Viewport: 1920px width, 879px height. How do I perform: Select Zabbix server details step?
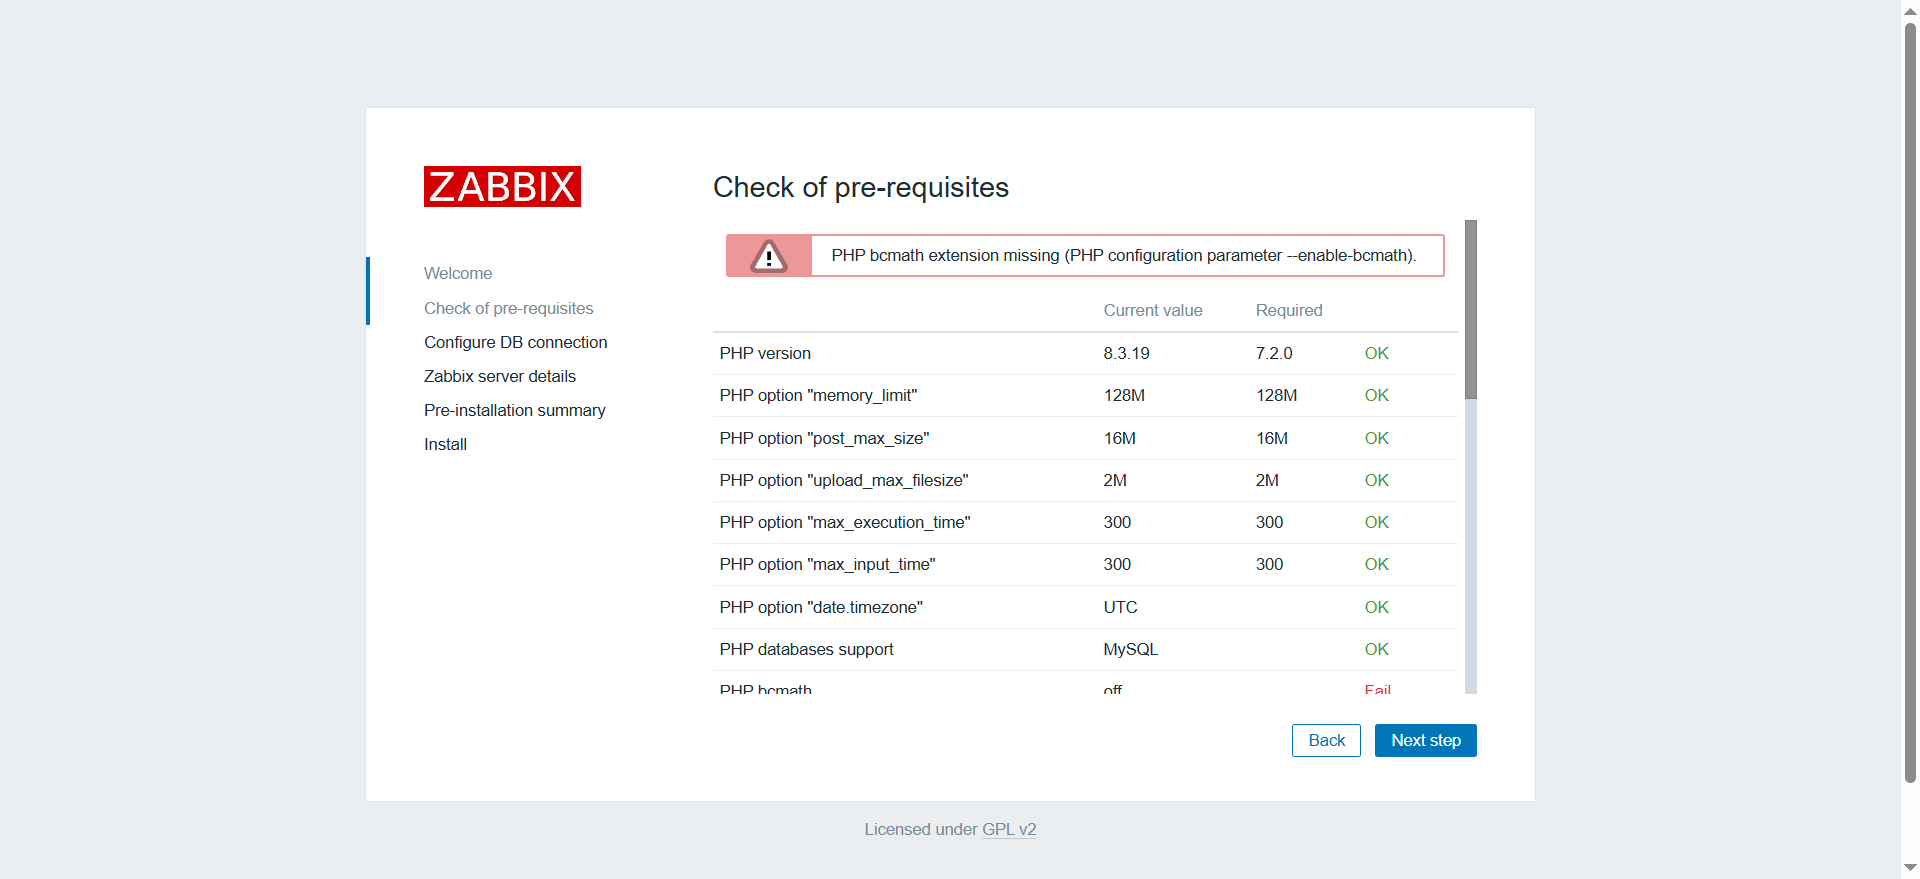(500, 377)
